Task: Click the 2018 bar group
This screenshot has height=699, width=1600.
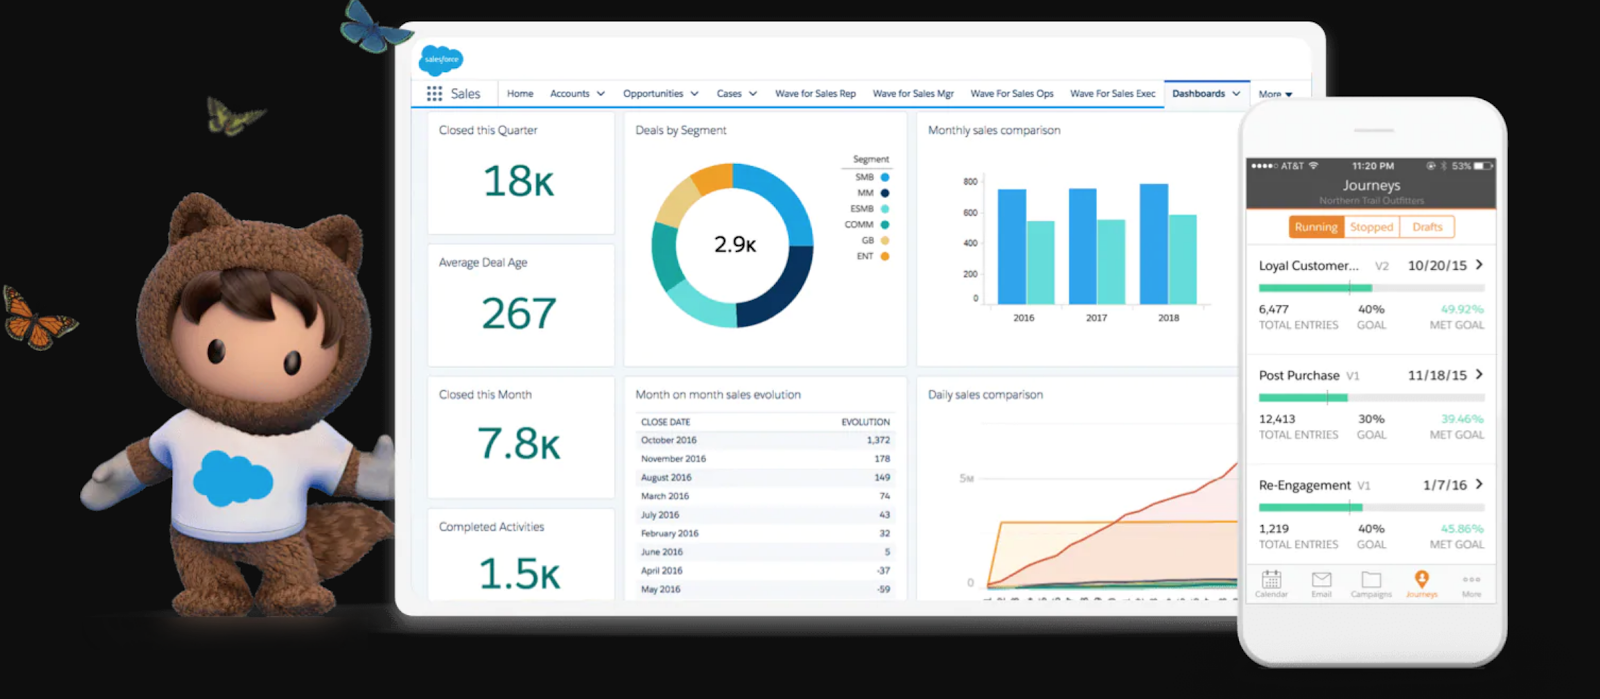Action: [x=1168, y=243]
